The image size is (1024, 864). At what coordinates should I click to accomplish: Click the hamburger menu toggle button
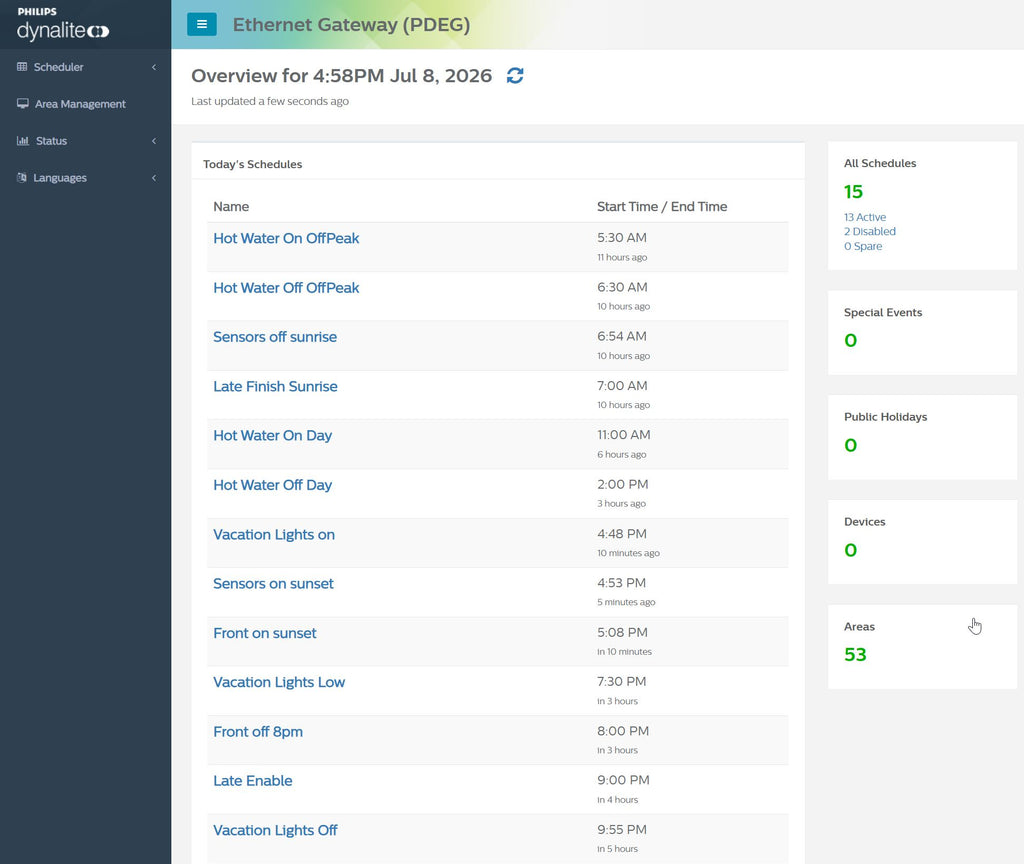pos(202,24)
